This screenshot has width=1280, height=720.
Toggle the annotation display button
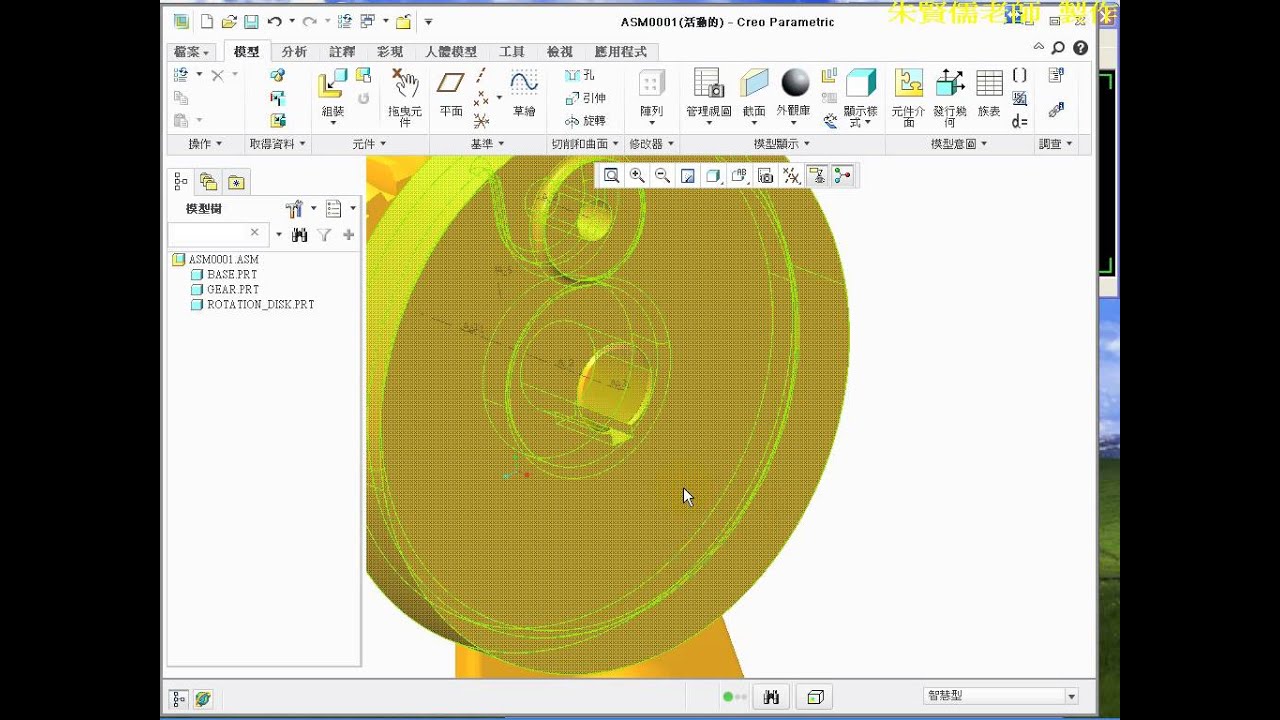[x=817, y=176]
